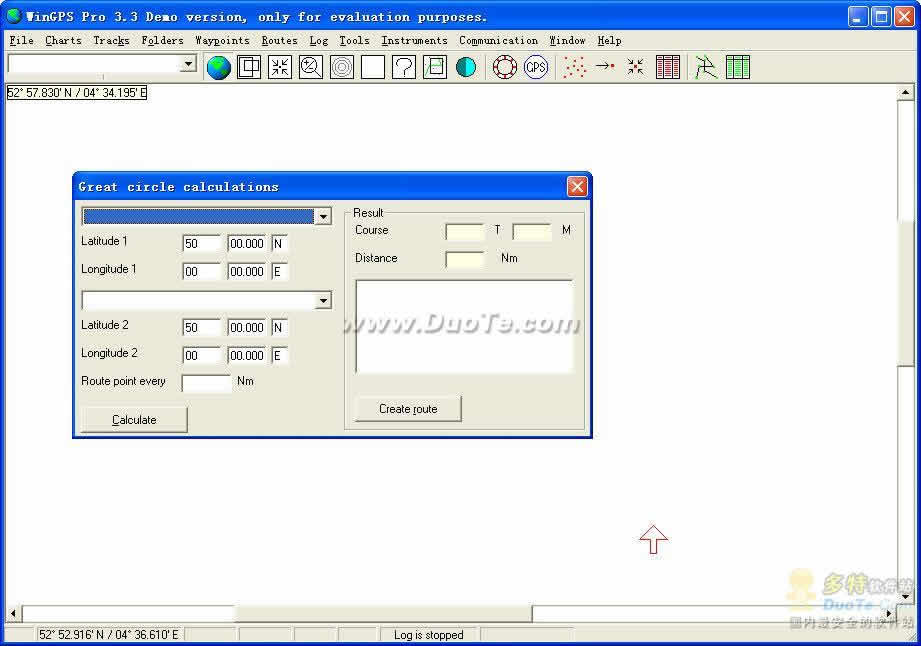Click the green route lines icon
The width and height of the screenshot is (921, 646).
(x=705, y=67)
